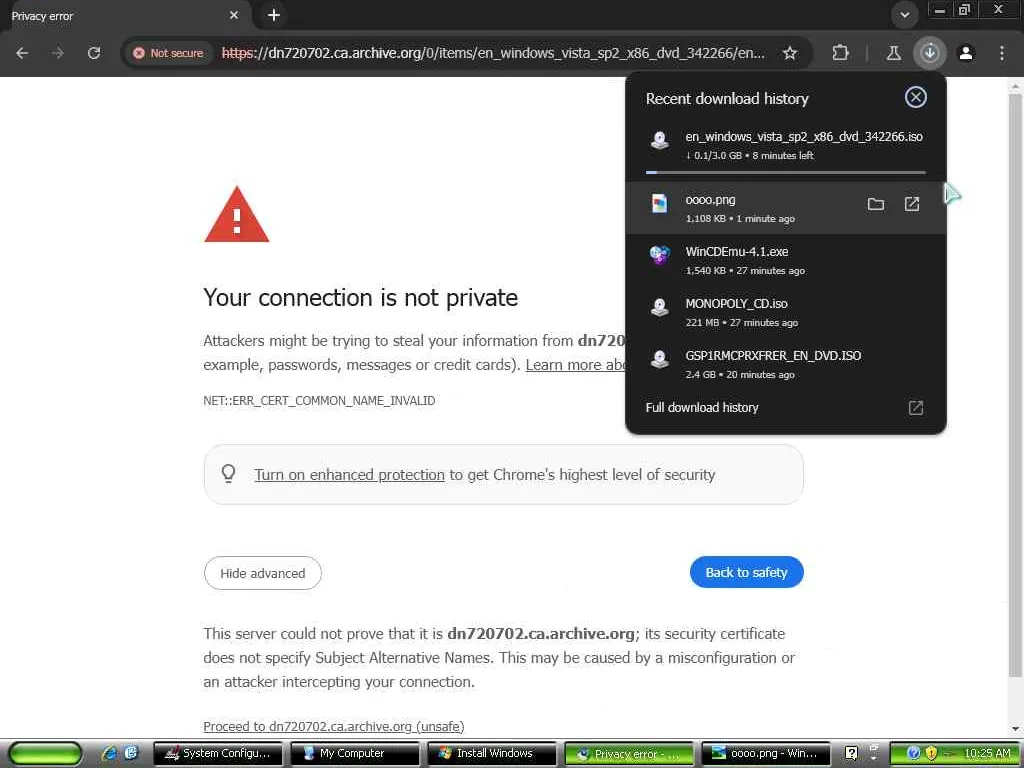Show oooo.png in folder

point(876,204)
